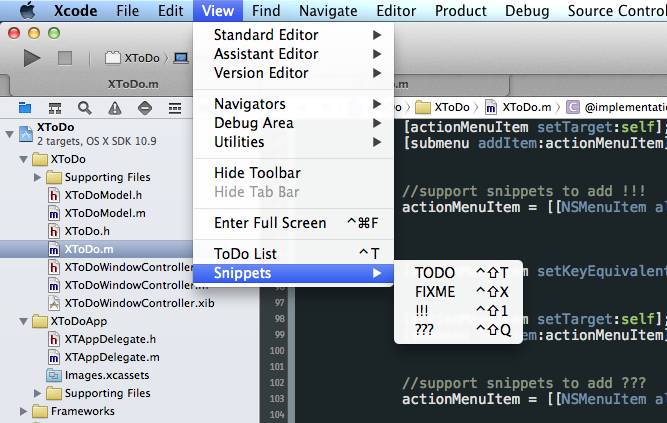Open the Editor menu
Viewport: 667px width, 423px height.
396,11
